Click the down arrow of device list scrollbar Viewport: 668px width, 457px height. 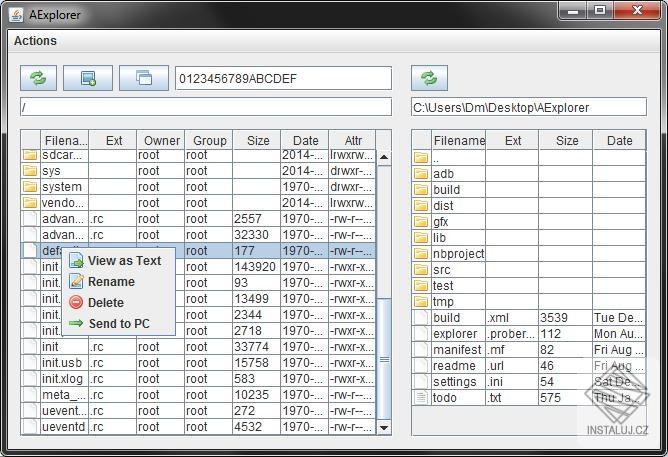point(384,428)
